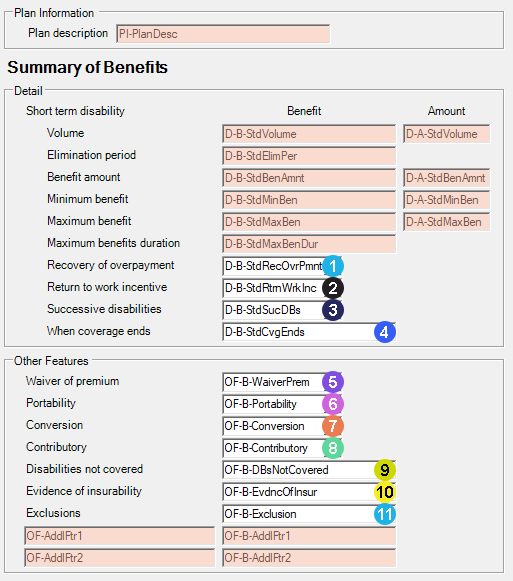This screenshot has height=581, width=513.
Task: Click the D-A-StdVolume amount field
Action: click(x=447, y=134)
